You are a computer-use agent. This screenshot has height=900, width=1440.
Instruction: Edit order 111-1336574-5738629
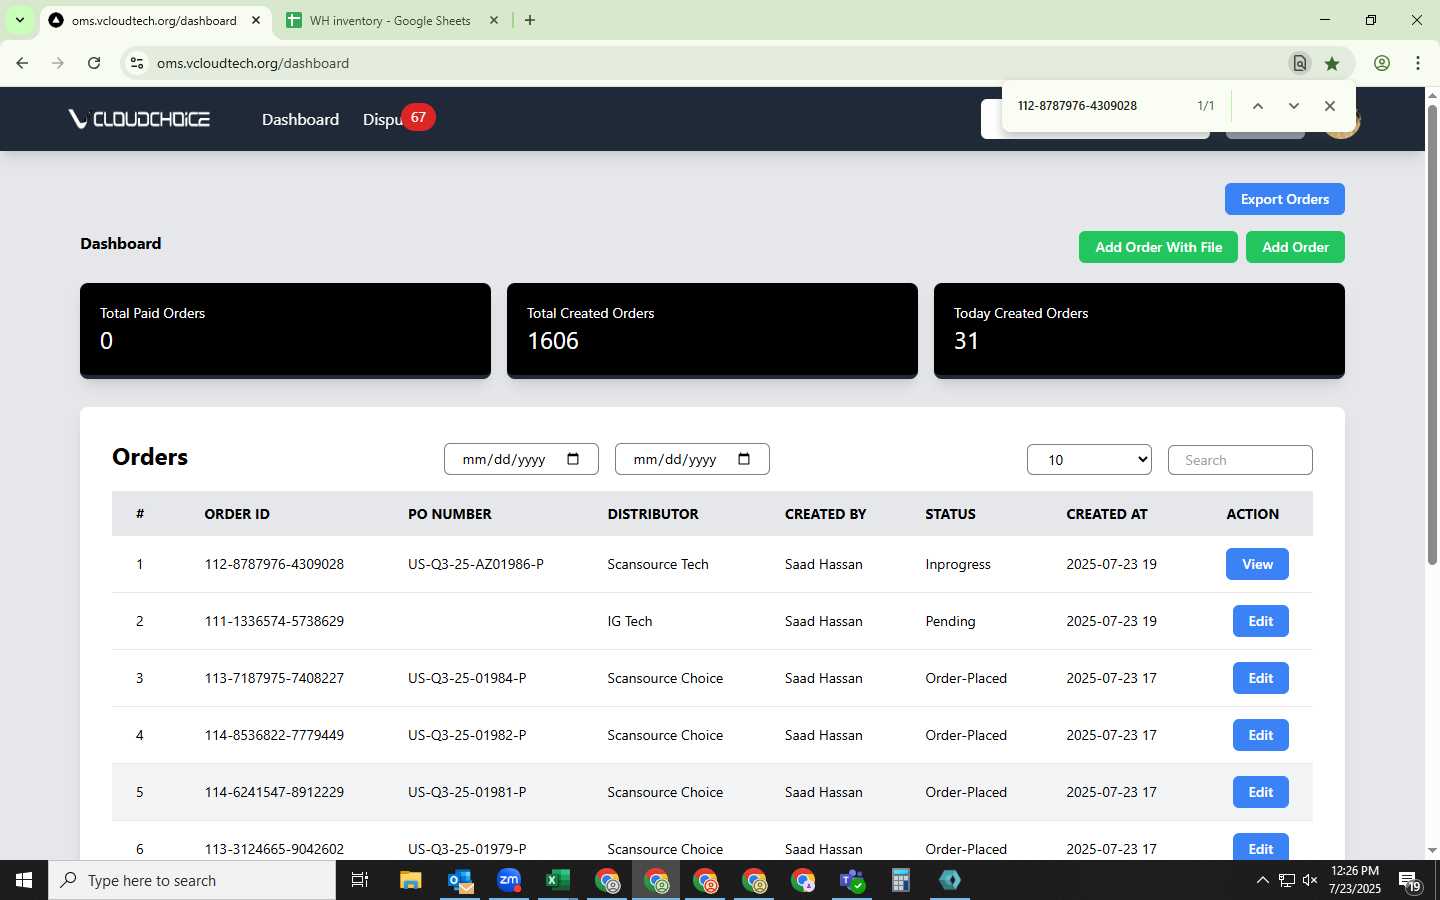[1260, 621]
